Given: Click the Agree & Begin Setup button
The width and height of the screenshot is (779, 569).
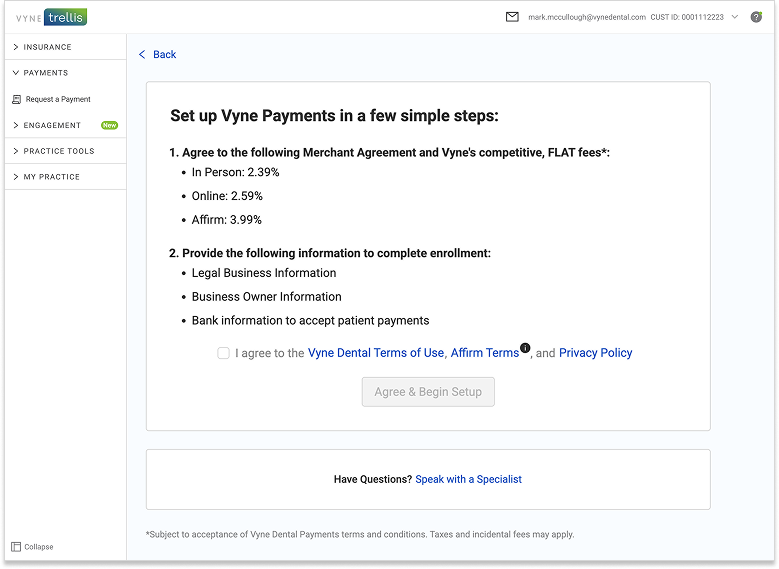Looking at the screenshot, I should click(x=428, y=392).
